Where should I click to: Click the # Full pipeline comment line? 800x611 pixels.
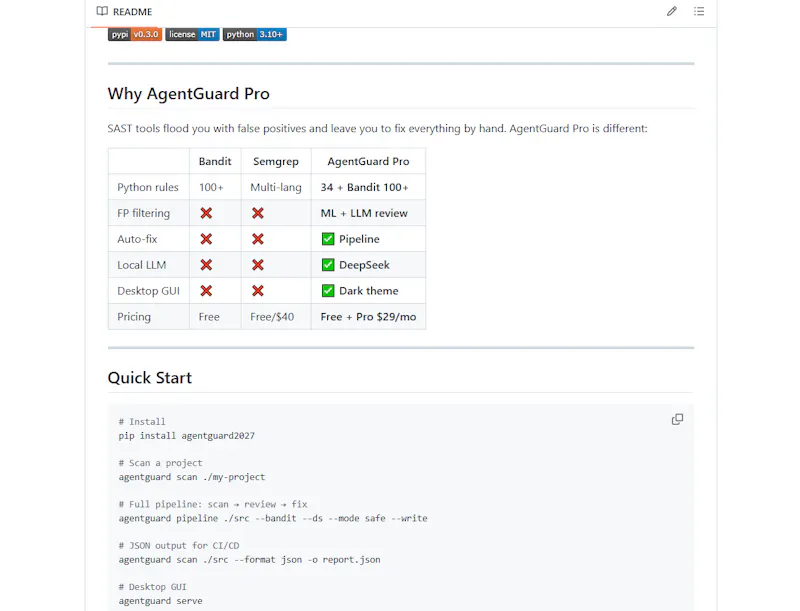(x=213, y=504)
